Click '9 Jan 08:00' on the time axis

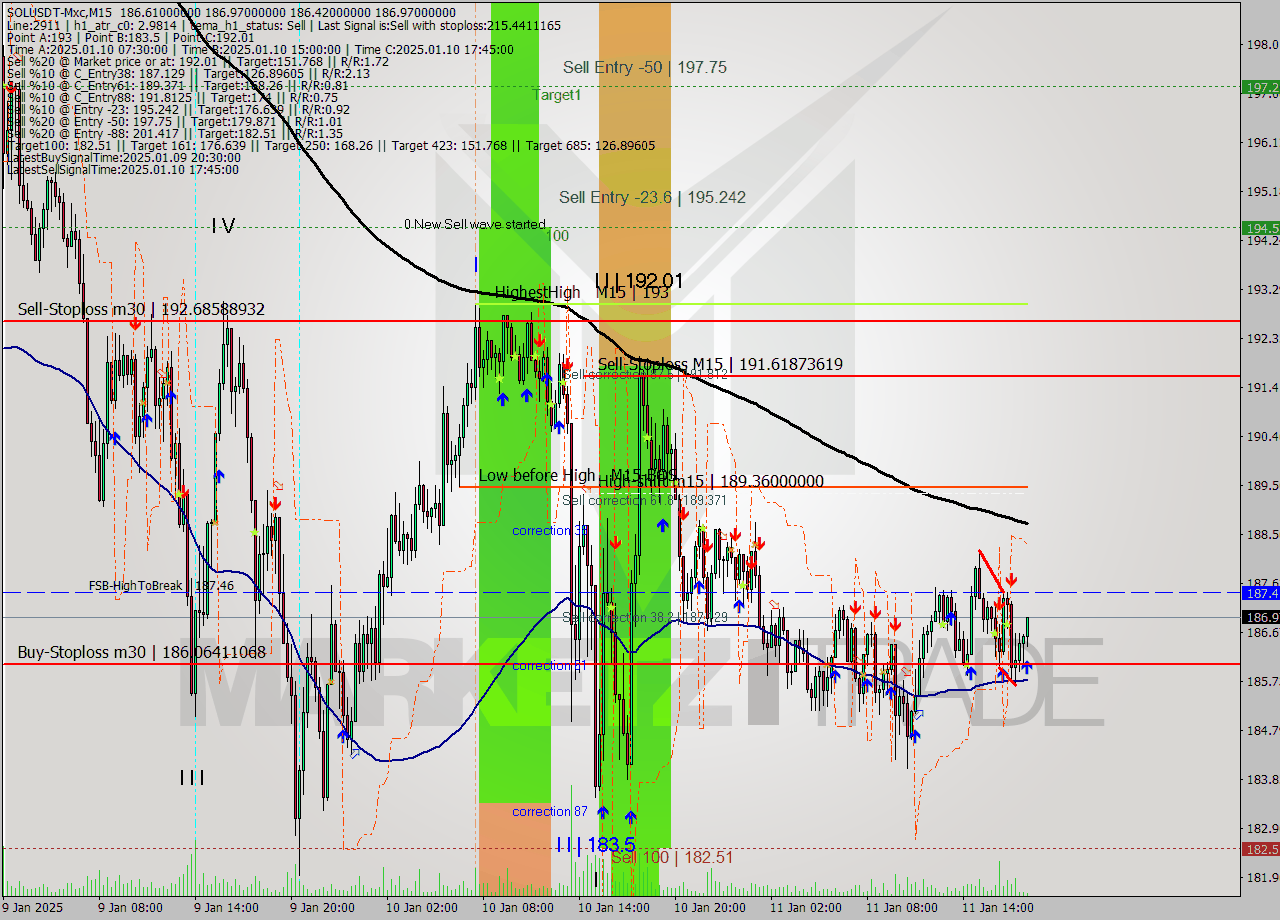(x=130, y=908)
